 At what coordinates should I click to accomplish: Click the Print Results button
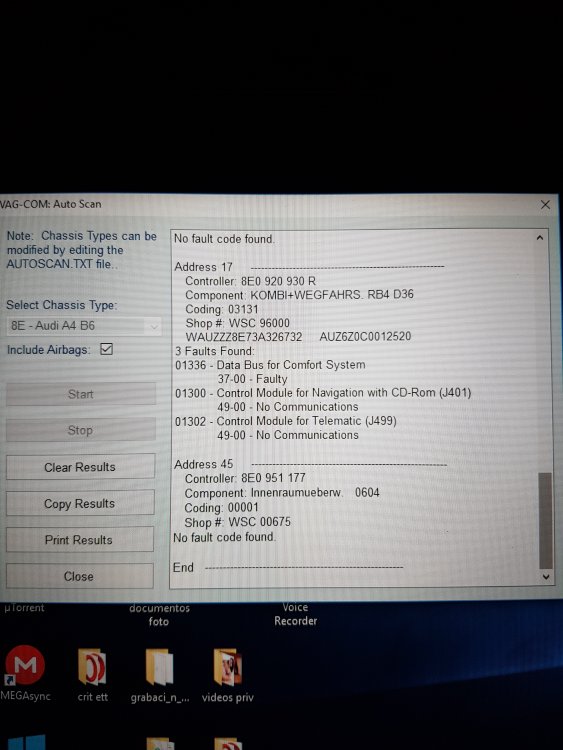79,540
